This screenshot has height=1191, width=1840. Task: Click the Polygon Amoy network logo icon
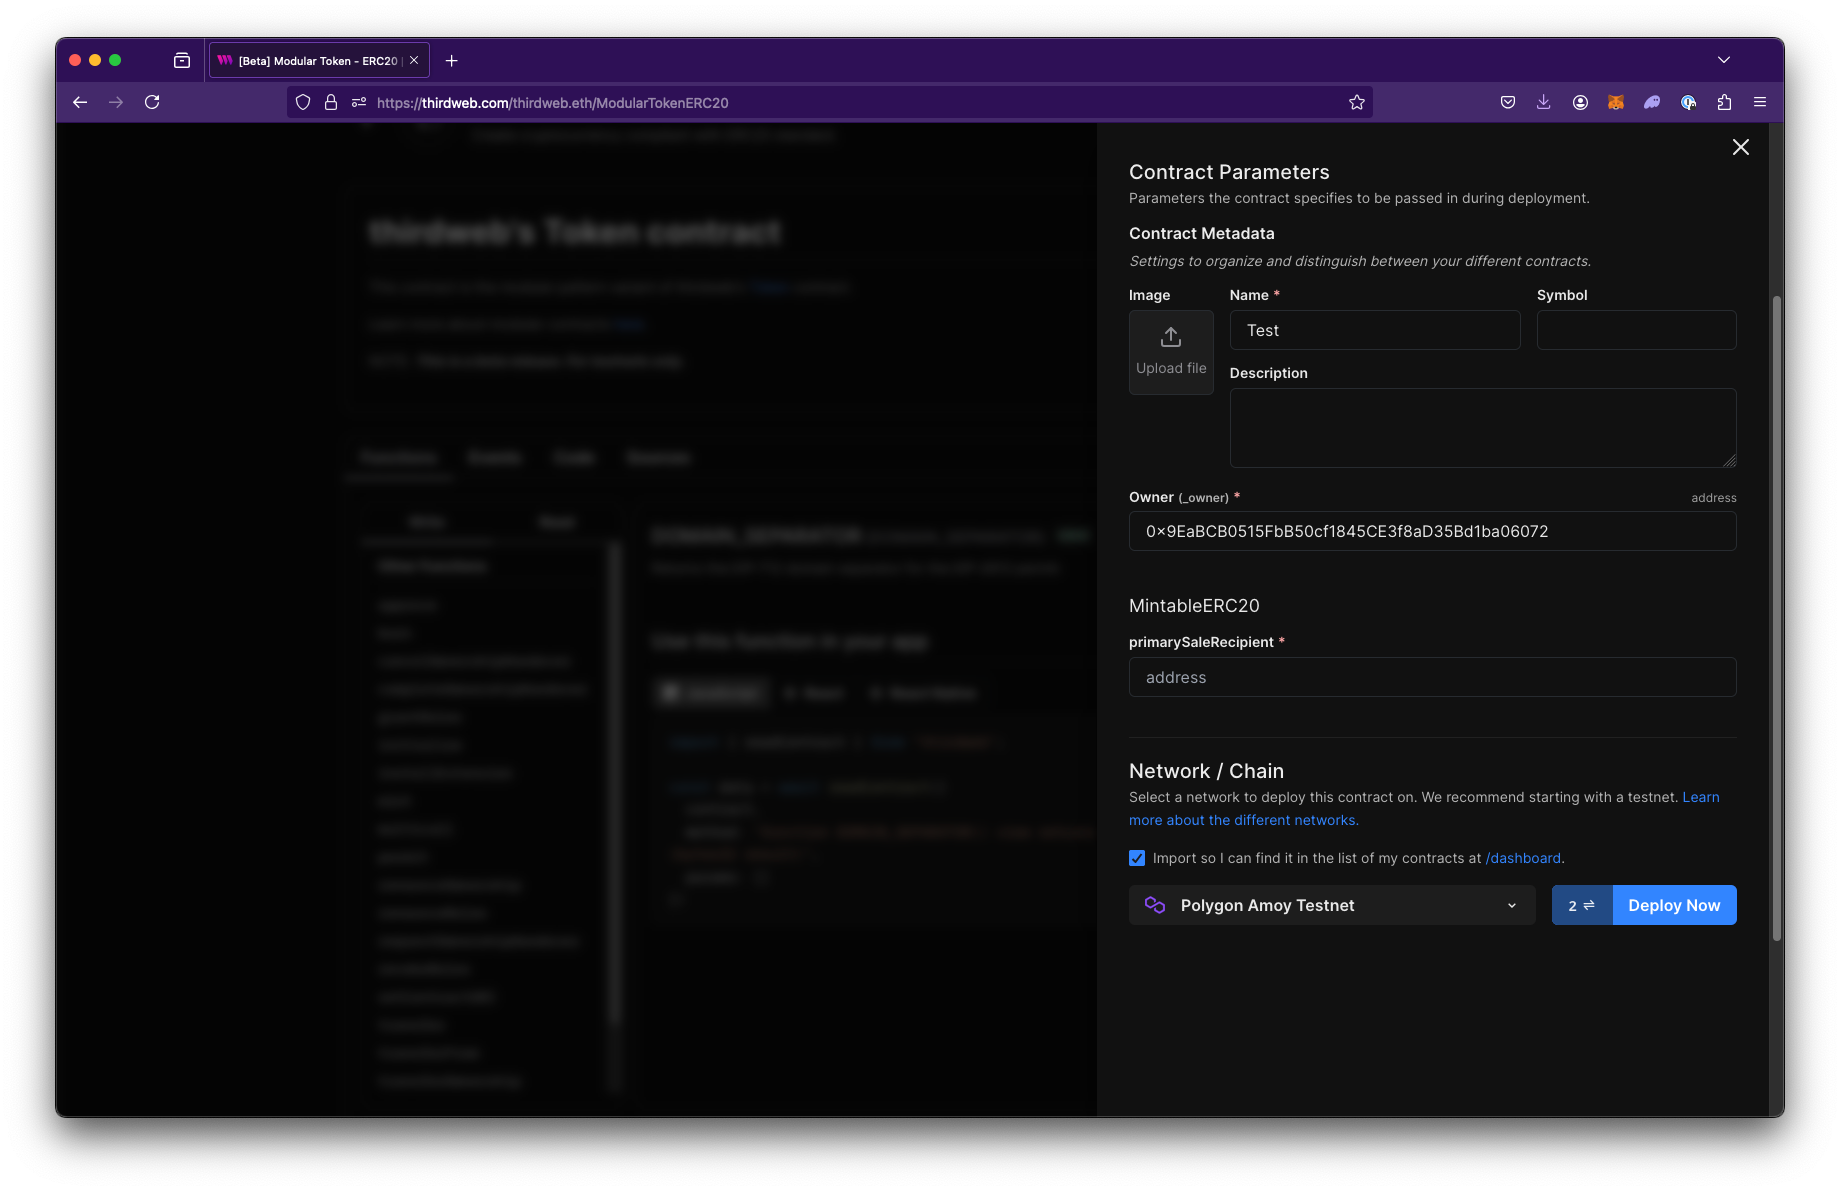[x=1155, y=905]
